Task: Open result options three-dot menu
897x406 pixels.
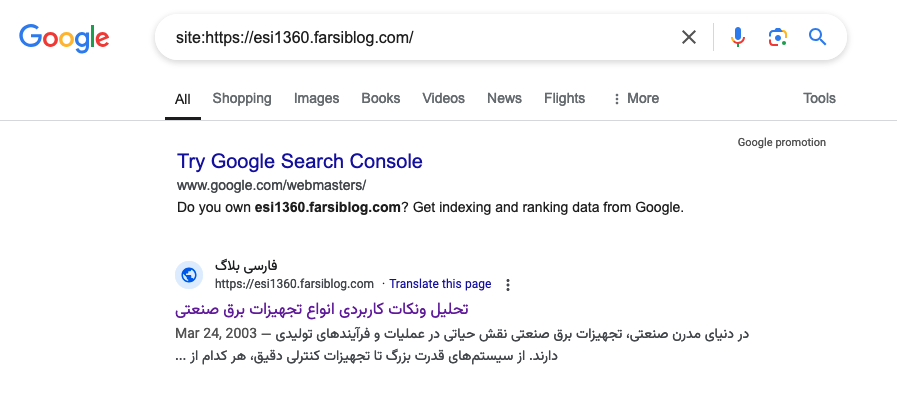Action: coord(508,284)
